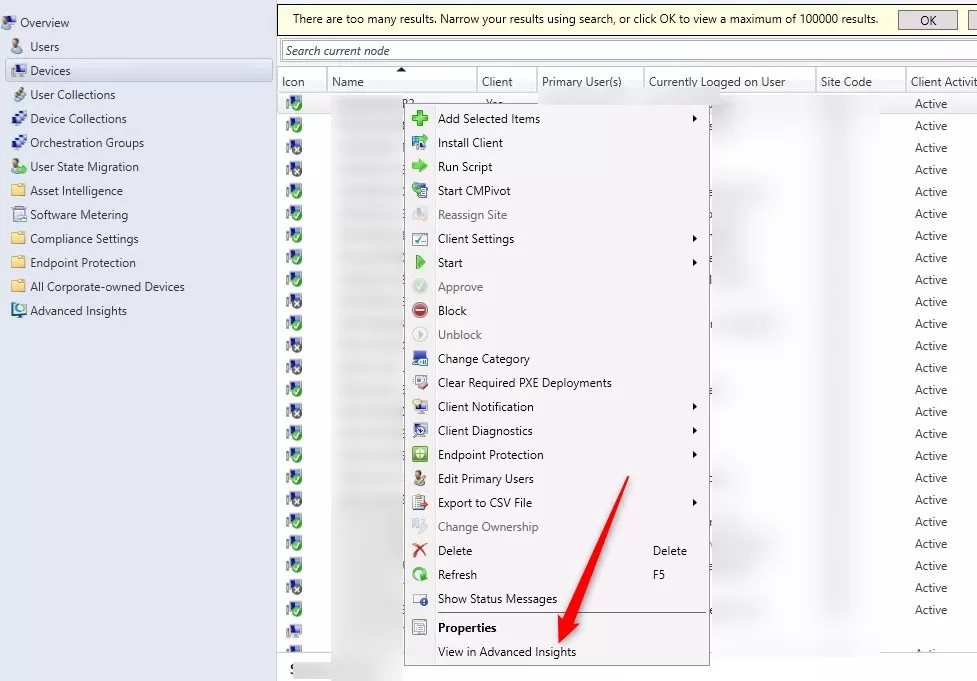Select Change Category menu entry

coord(484,359)
